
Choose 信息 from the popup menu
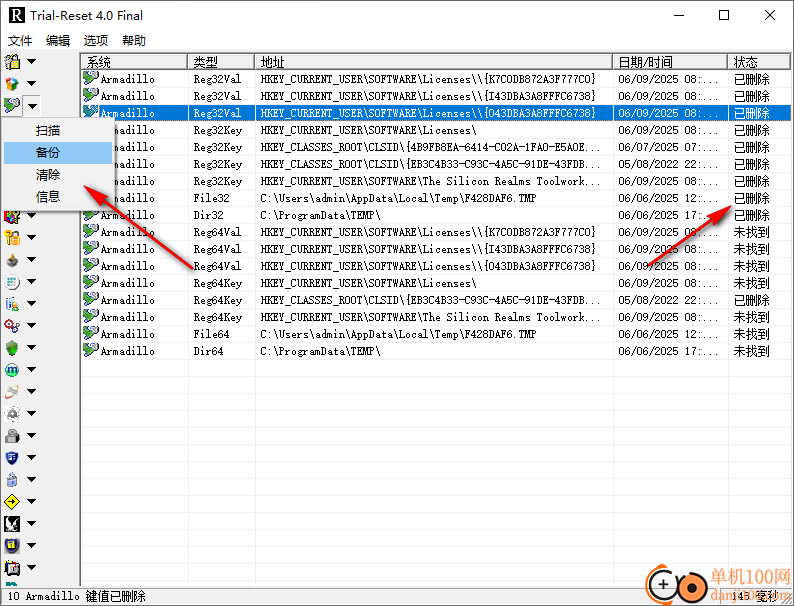tap(58, 196)
